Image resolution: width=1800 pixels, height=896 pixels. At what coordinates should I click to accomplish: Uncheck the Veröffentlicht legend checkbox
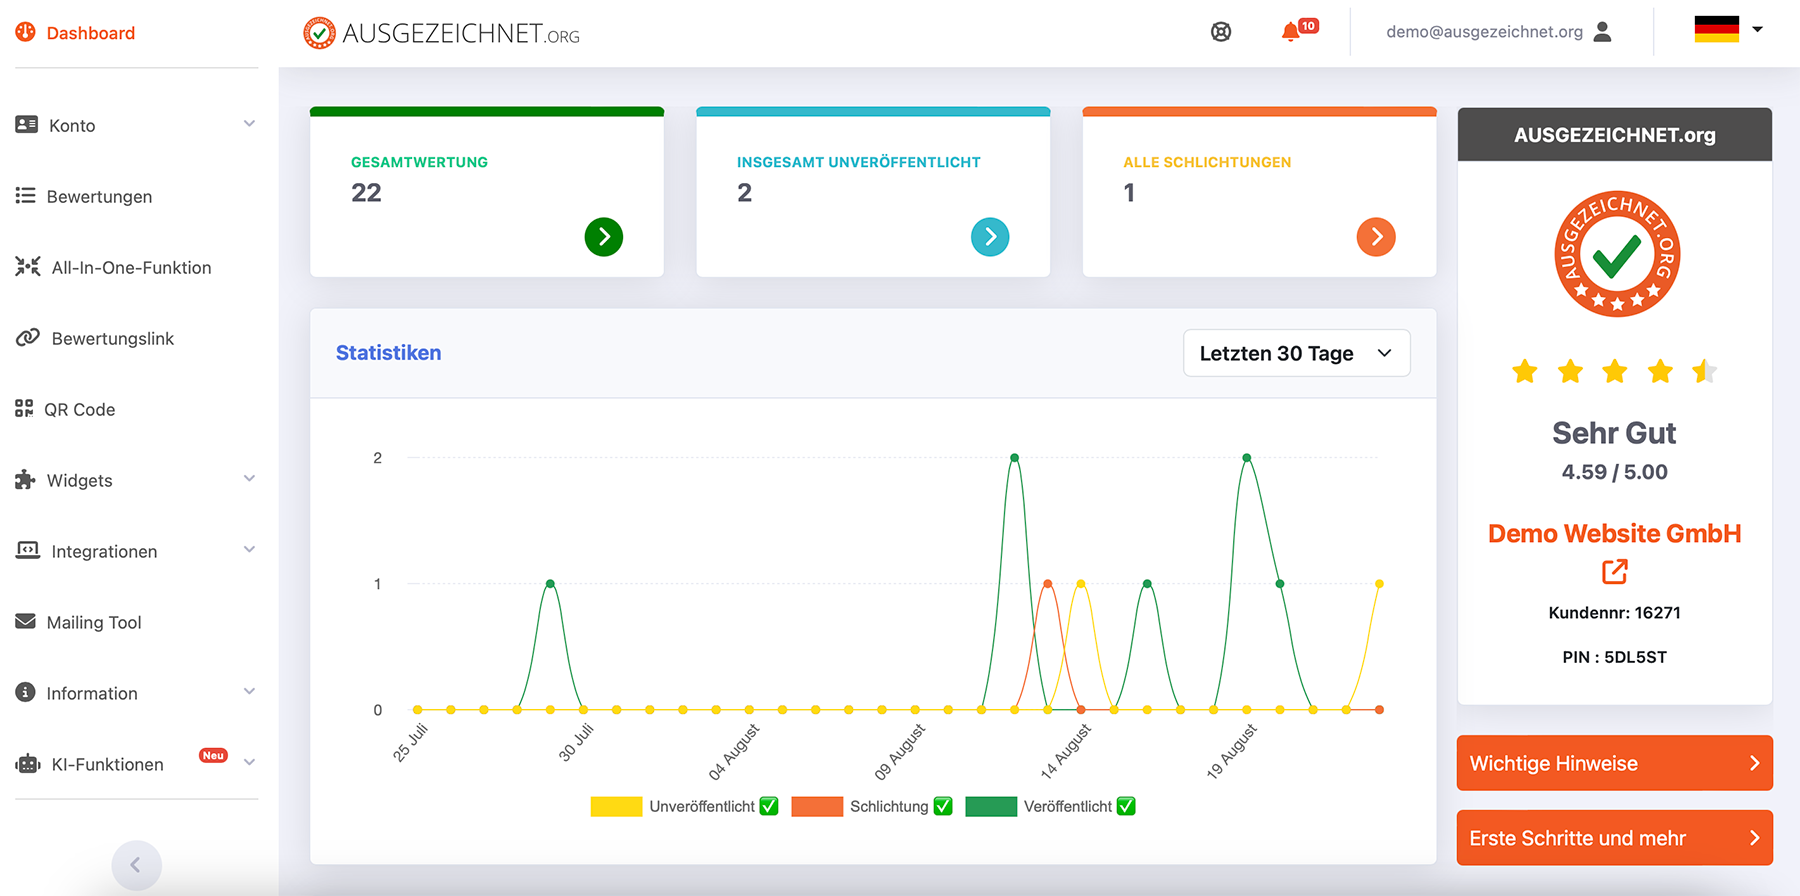click(x=1126, y=806)
